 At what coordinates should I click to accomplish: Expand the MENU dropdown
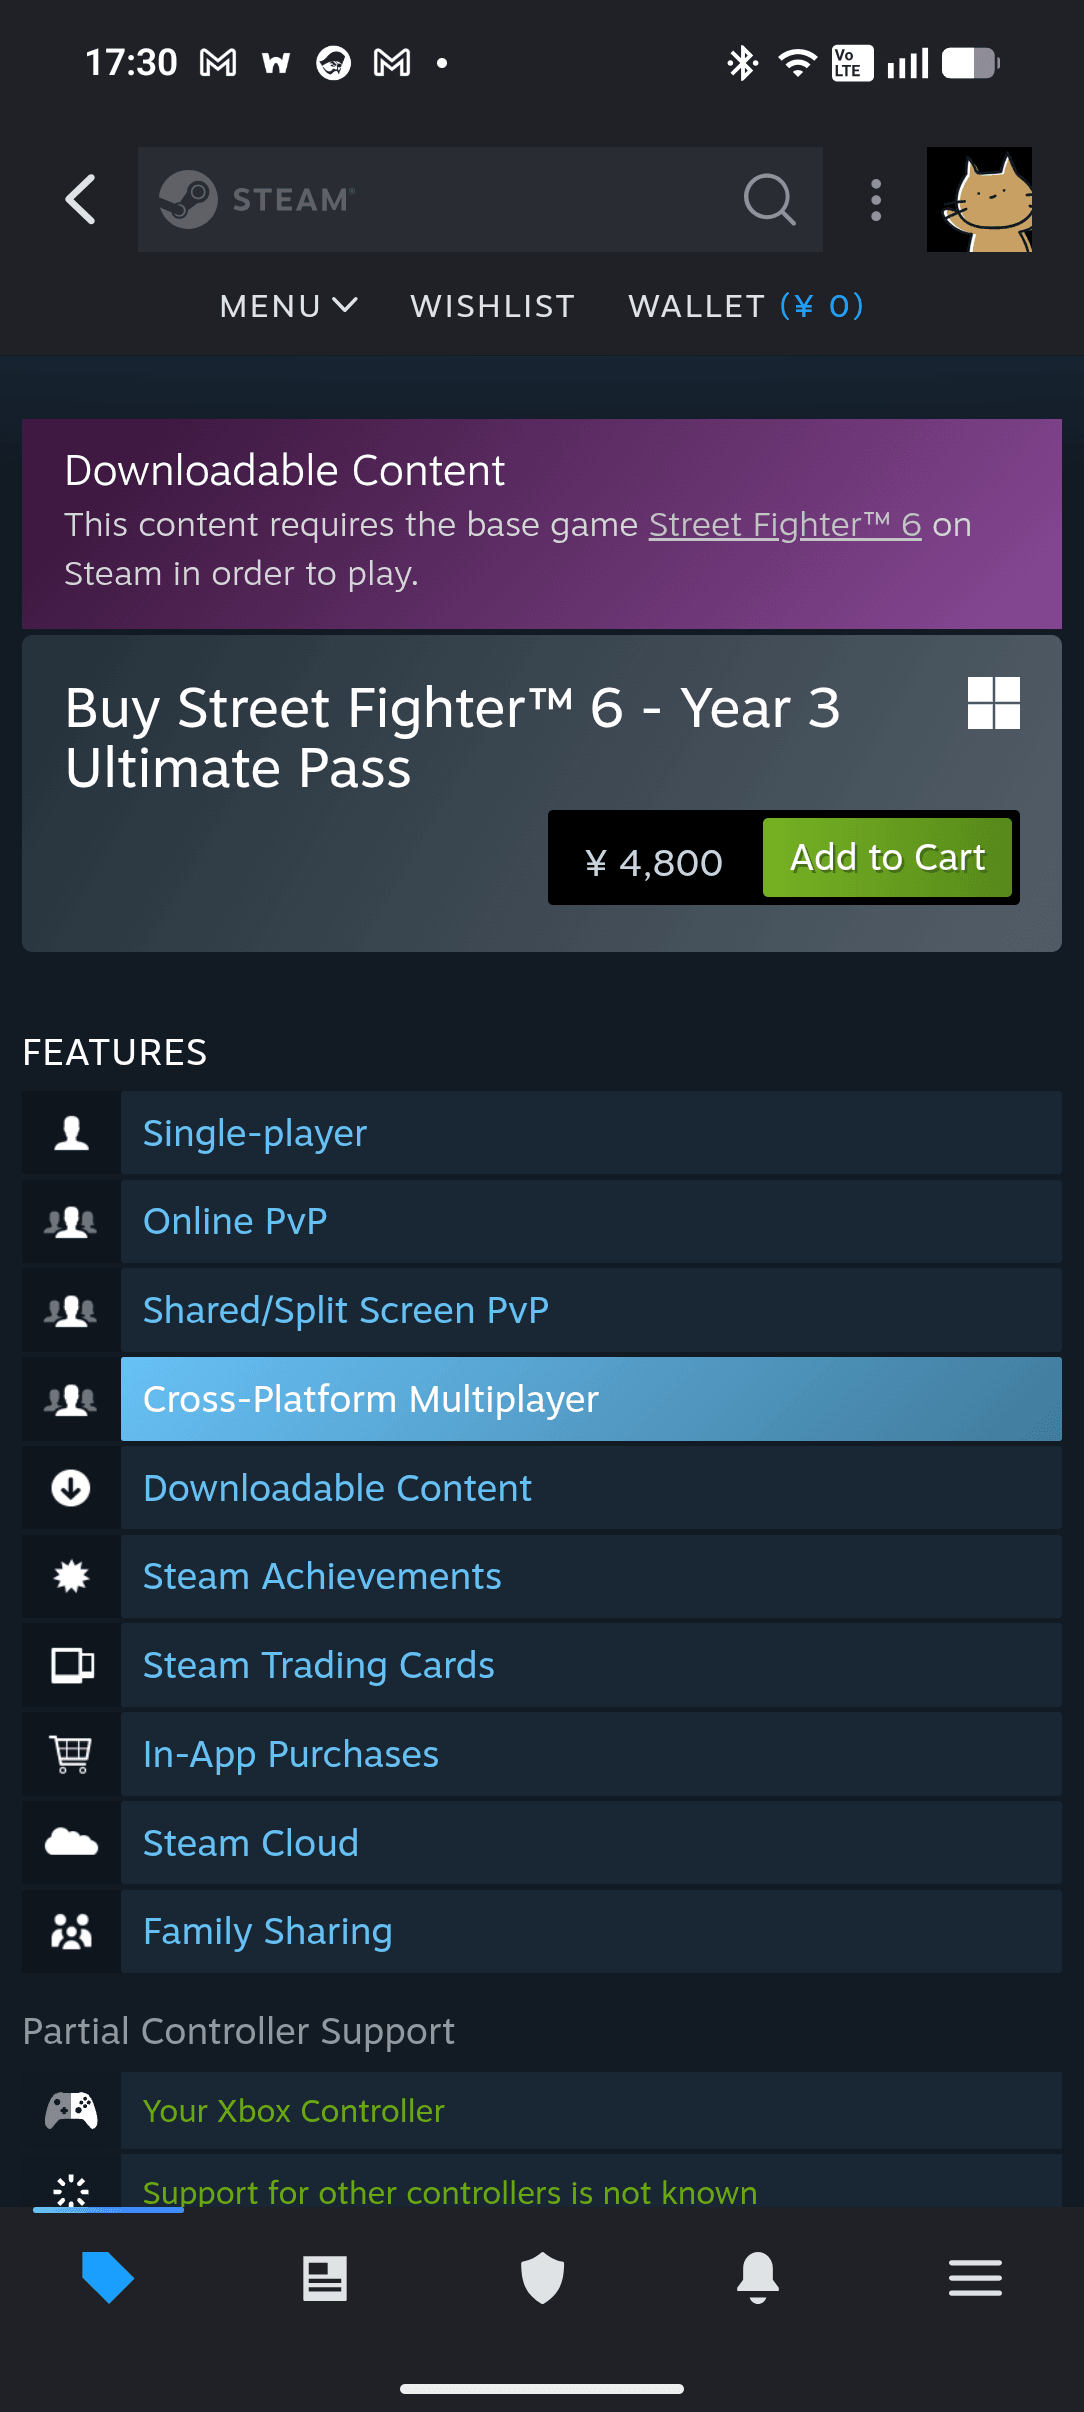(288, 306)
